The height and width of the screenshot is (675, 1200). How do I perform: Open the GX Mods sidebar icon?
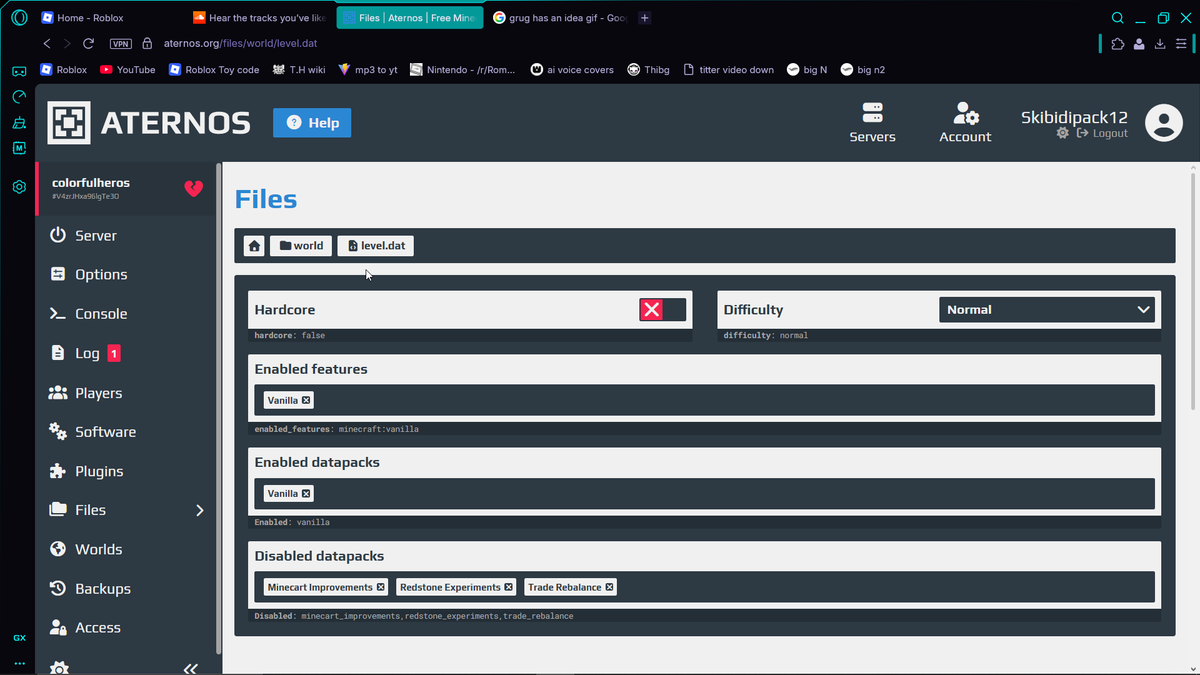[19, 148]
